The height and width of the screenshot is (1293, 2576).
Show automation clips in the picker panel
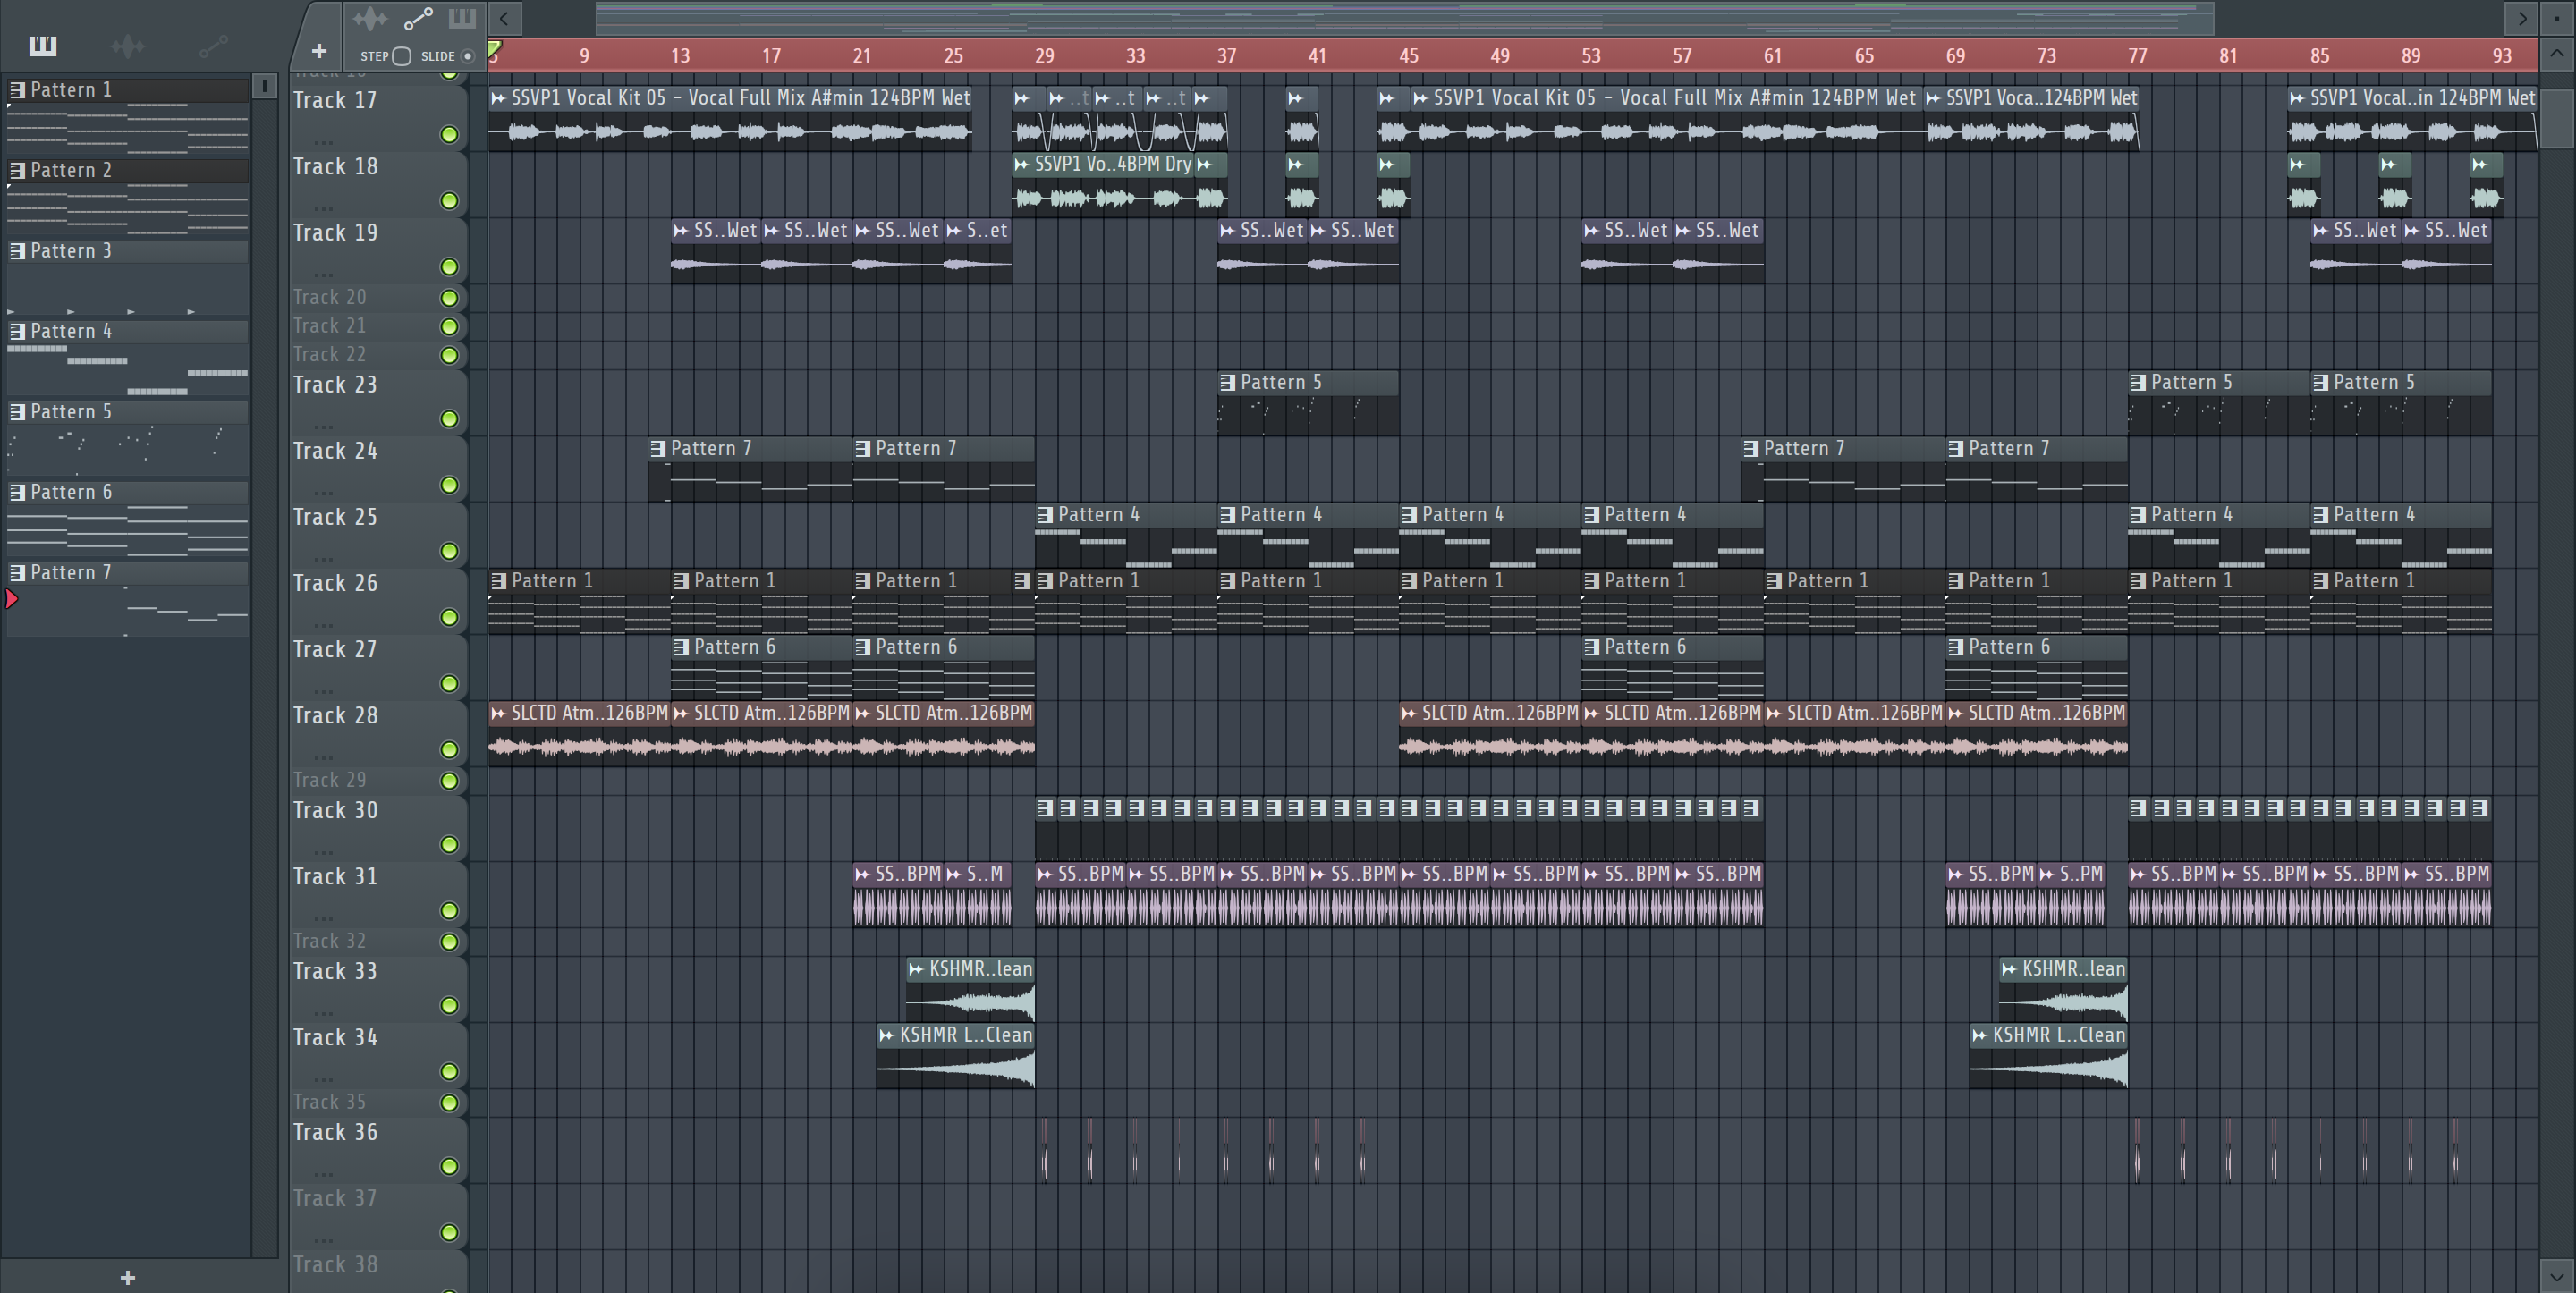213,46
